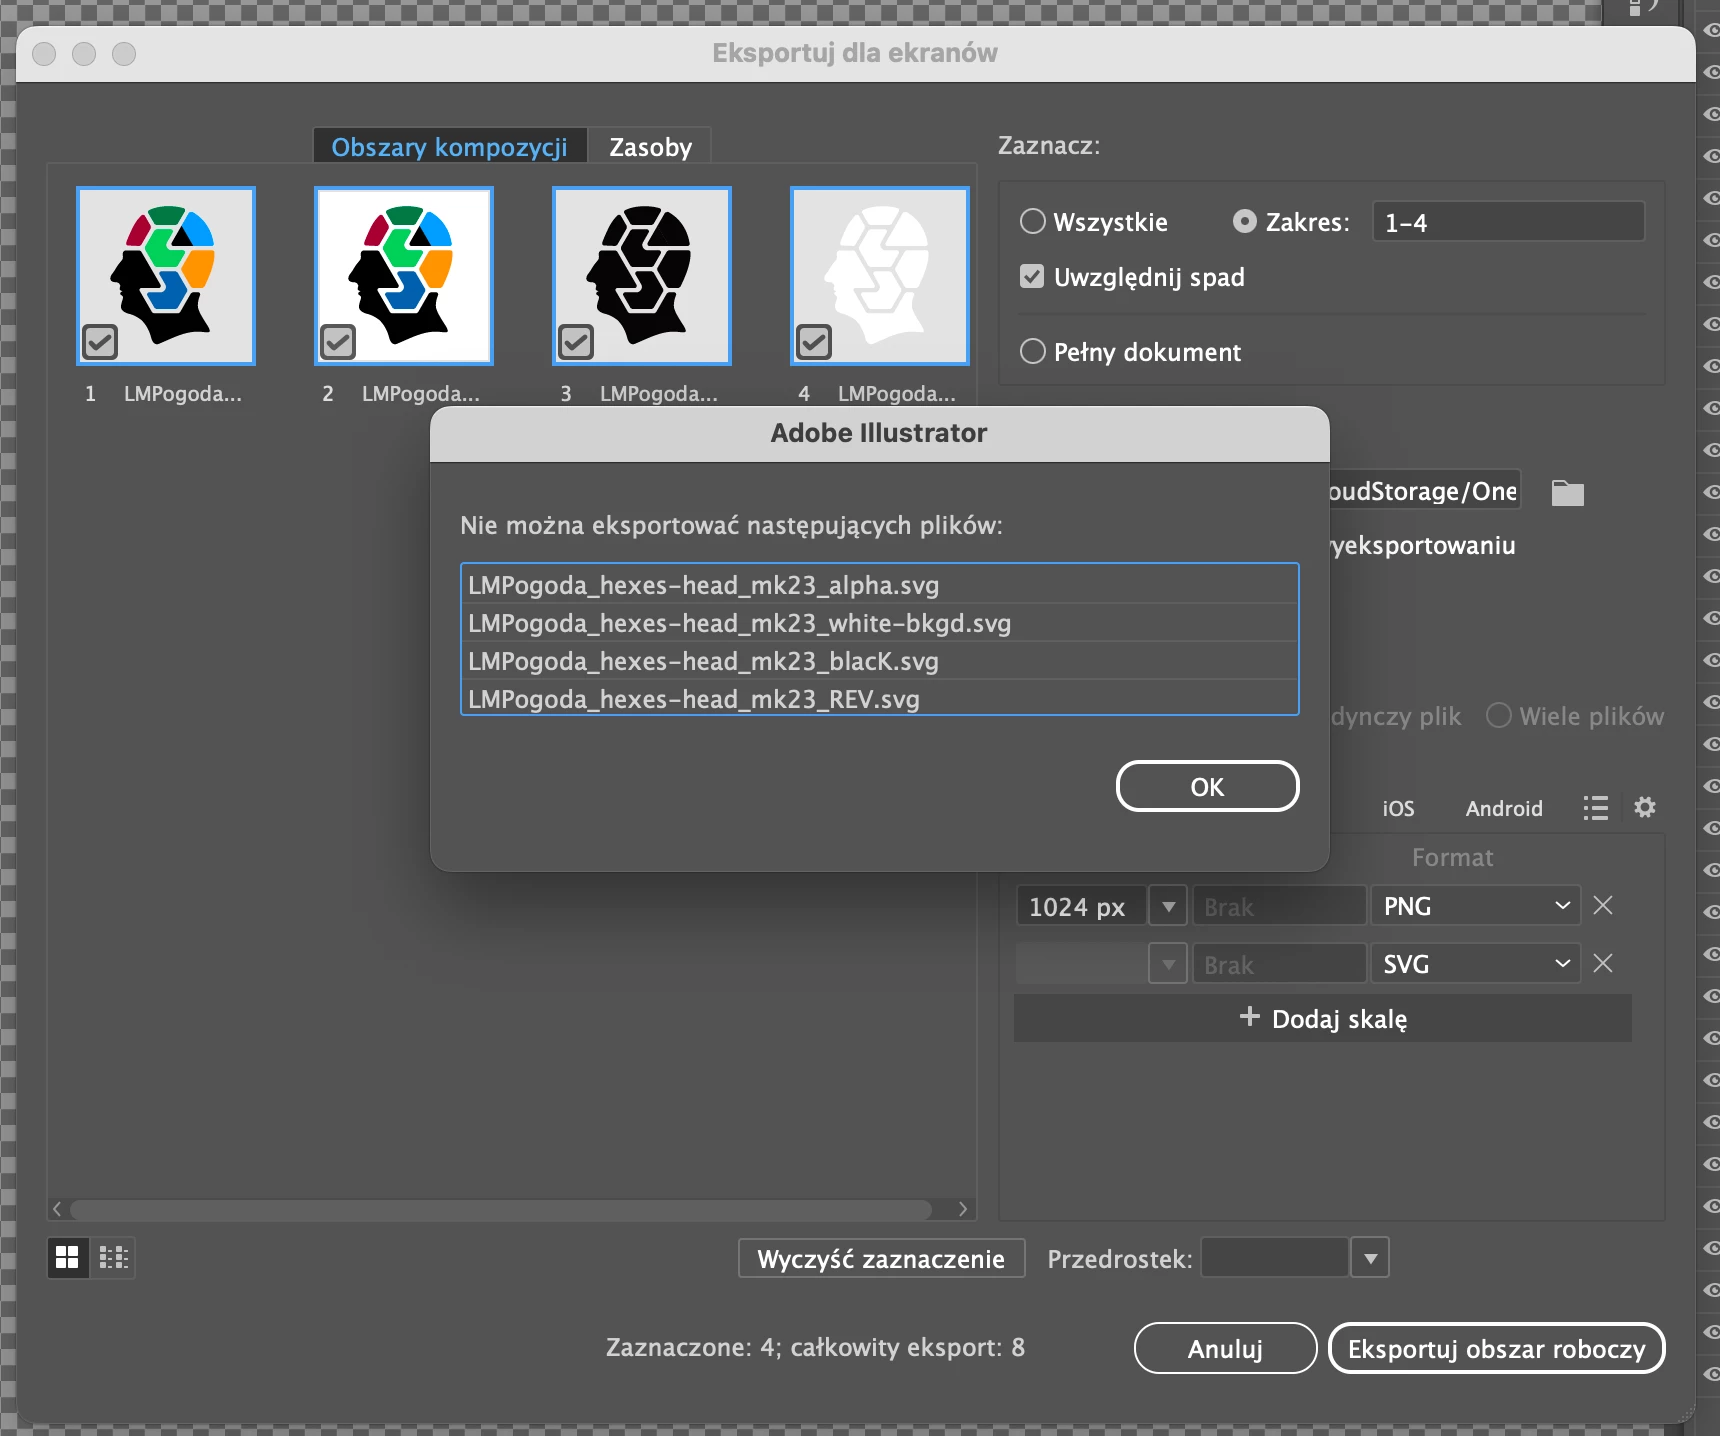
Task: Click the export path field
Action: tap(1424, 490)
